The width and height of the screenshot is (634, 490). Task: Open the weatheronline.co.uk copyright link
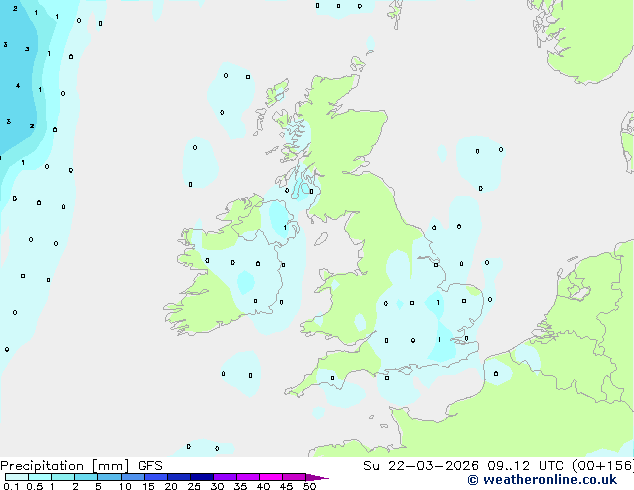pos(542,480)
